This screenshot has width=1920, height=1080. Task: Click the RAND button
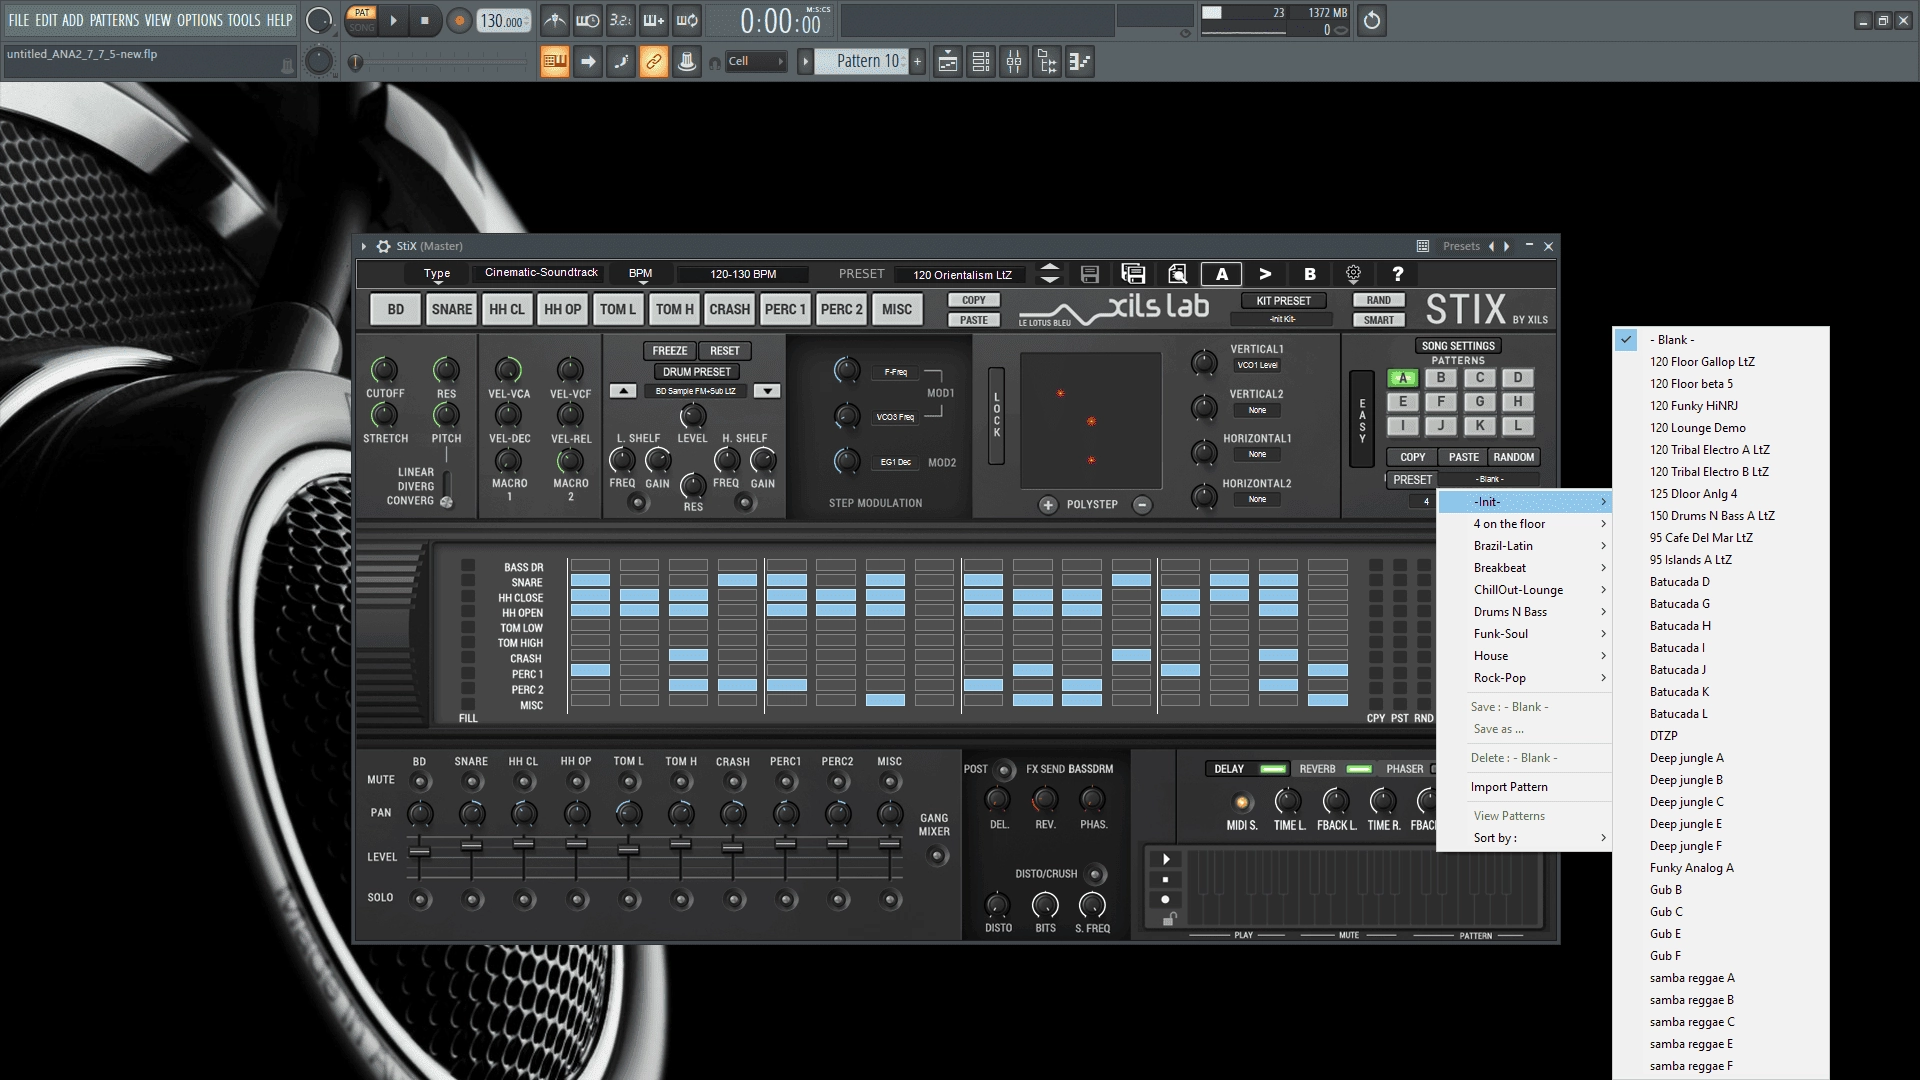pos(1378,301)
